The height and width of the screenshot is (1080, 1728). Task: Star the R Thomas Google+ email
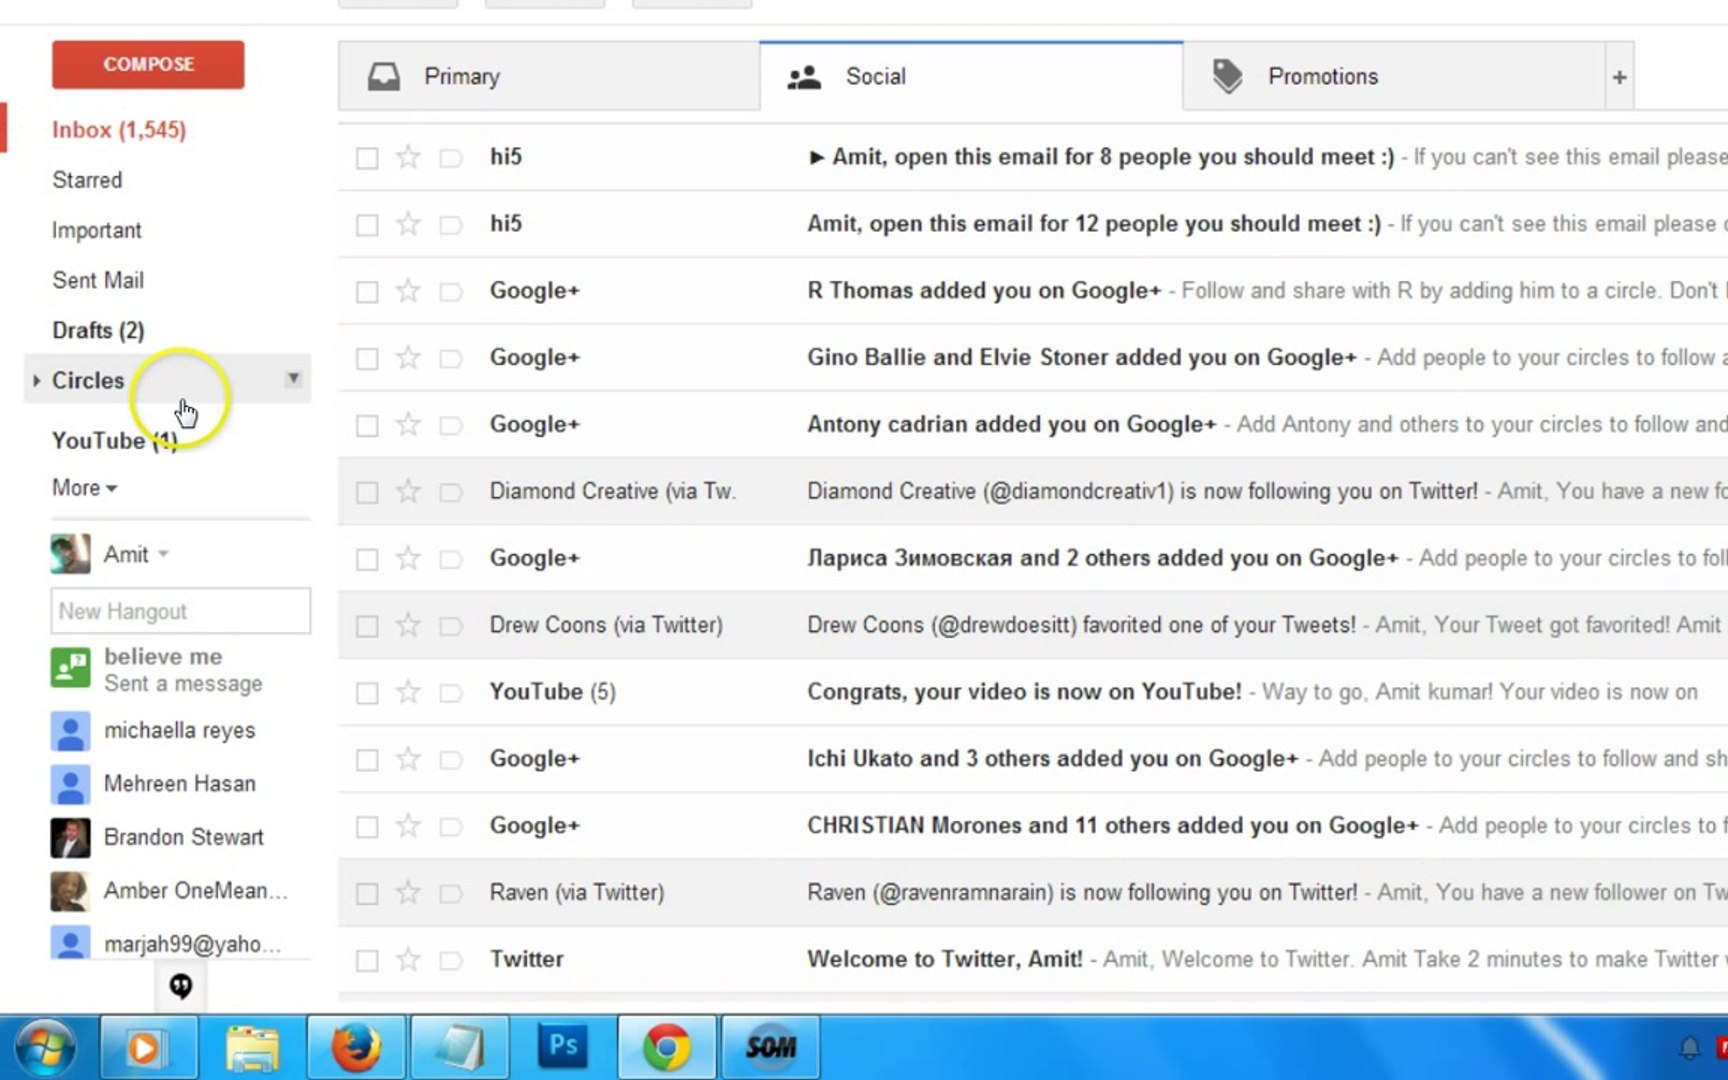point(407,290)
